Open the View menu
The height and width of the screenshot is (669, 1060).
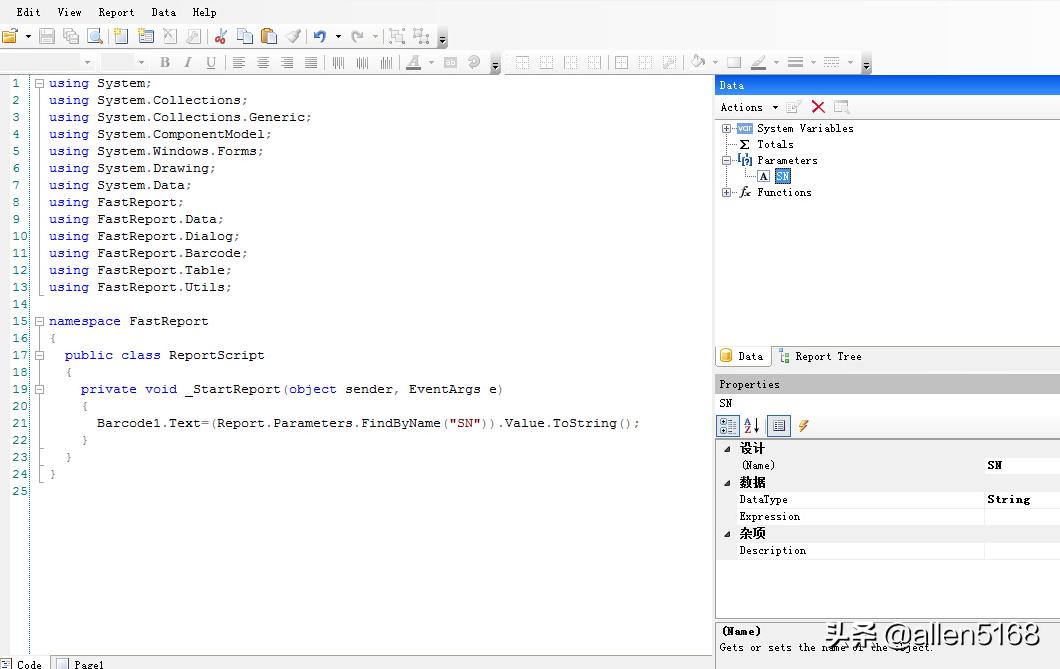point(69,12)
